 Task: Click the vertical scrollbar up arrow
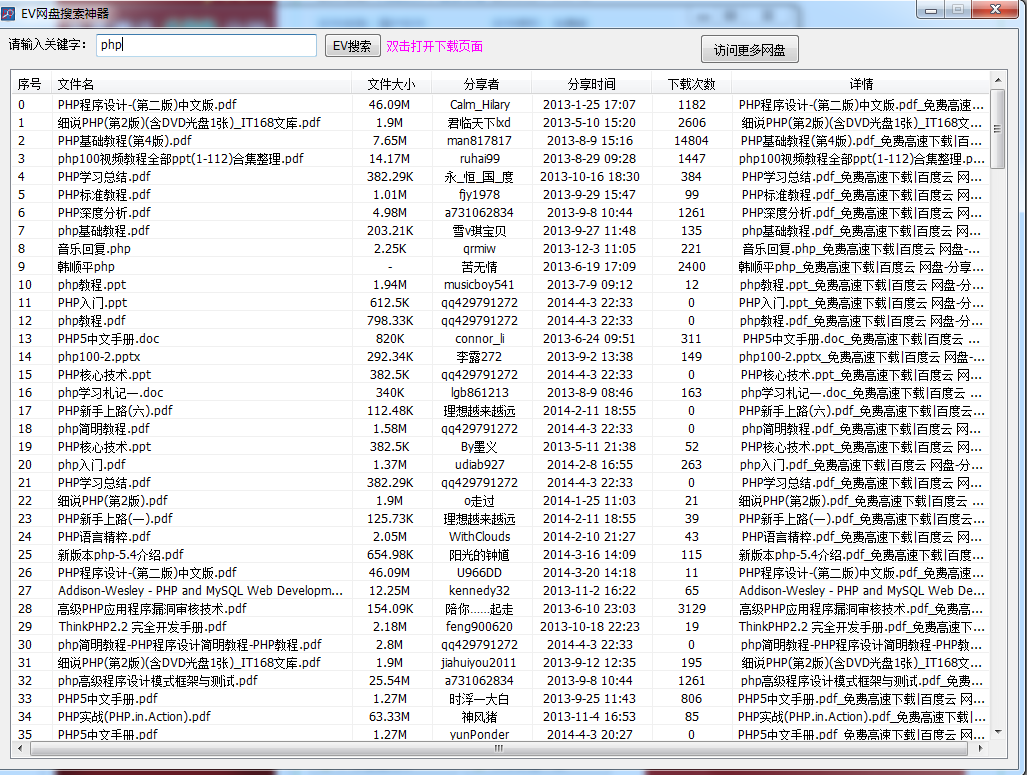tap(997, 79)
